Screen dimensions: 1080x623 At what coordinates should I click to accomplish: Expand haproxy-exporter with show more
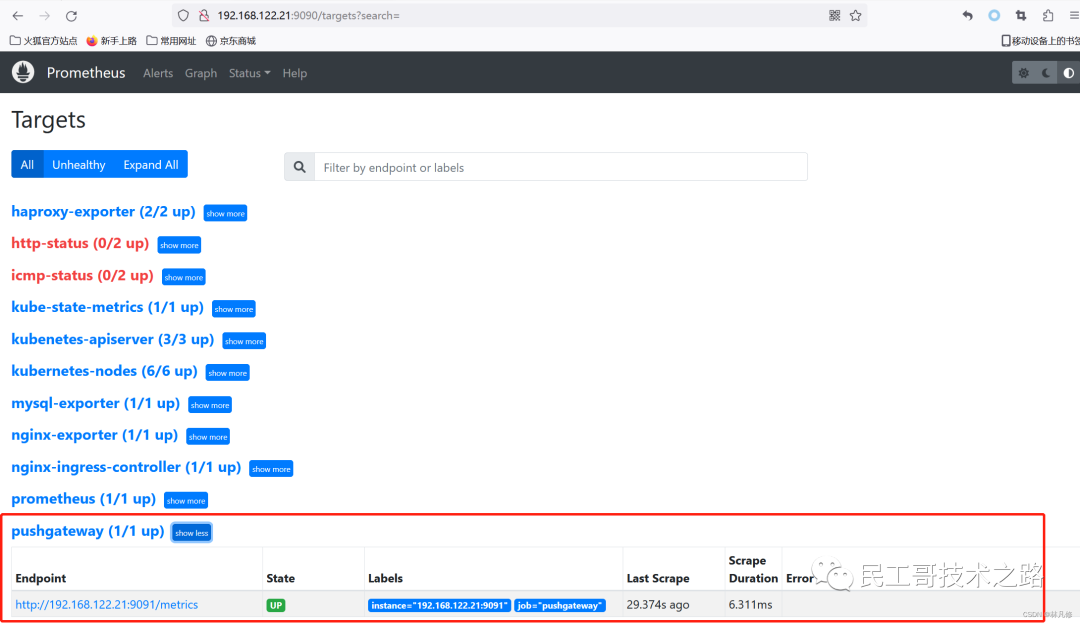pos(225,212)
